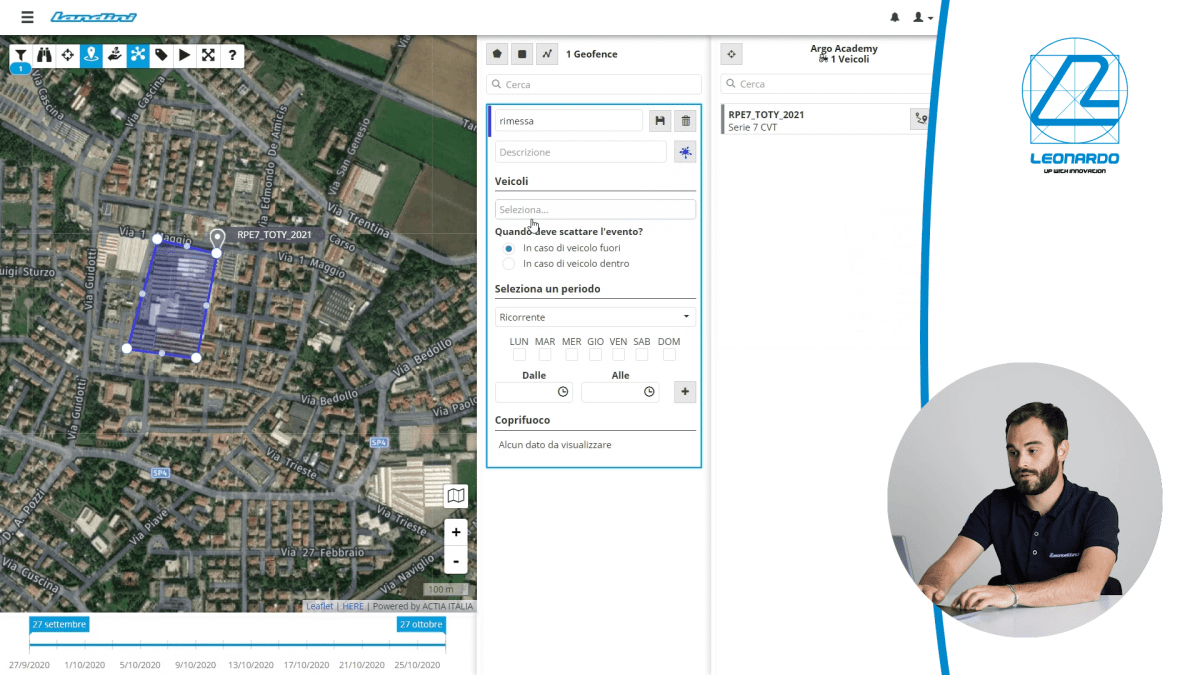Click the Descrizione field
Screen dimensions: 1200x675
(x=580, y=152)
